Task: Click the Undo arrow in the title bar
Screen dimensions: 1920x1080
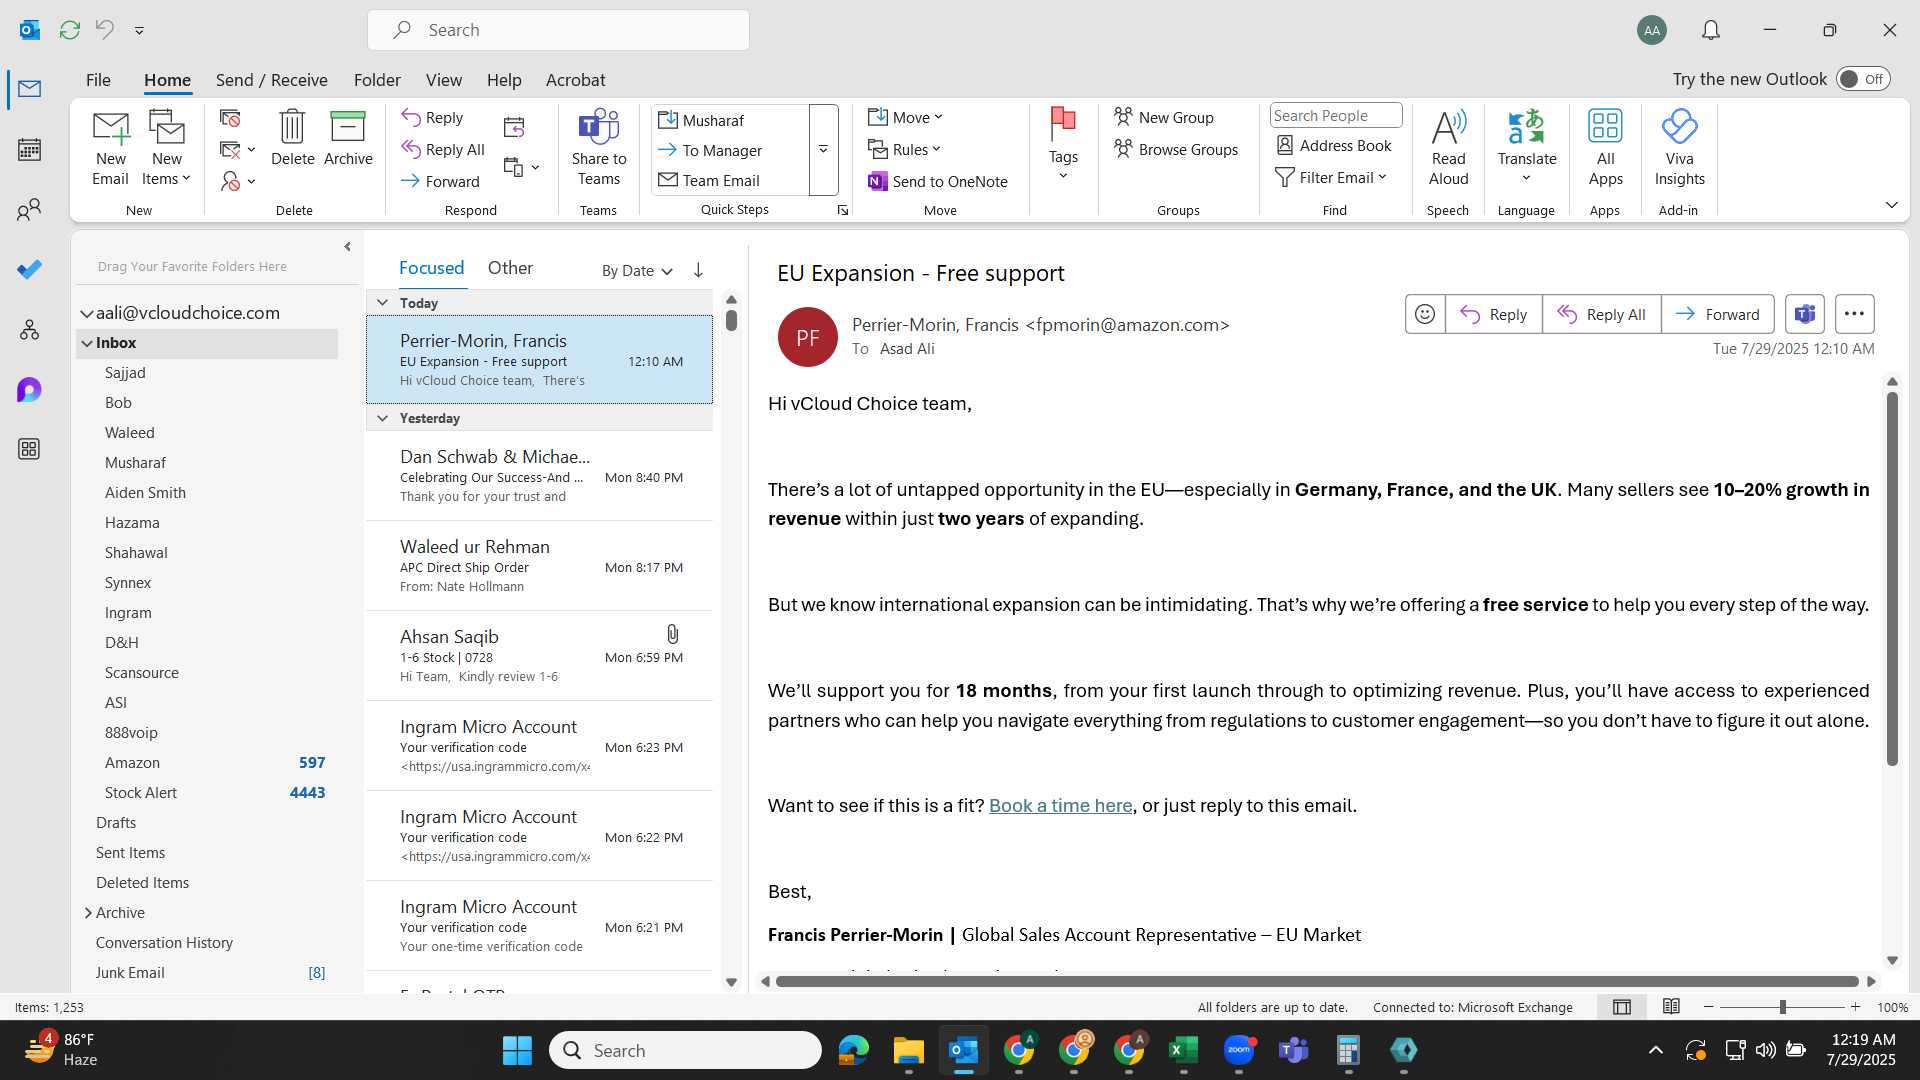Action: [104, 30]
